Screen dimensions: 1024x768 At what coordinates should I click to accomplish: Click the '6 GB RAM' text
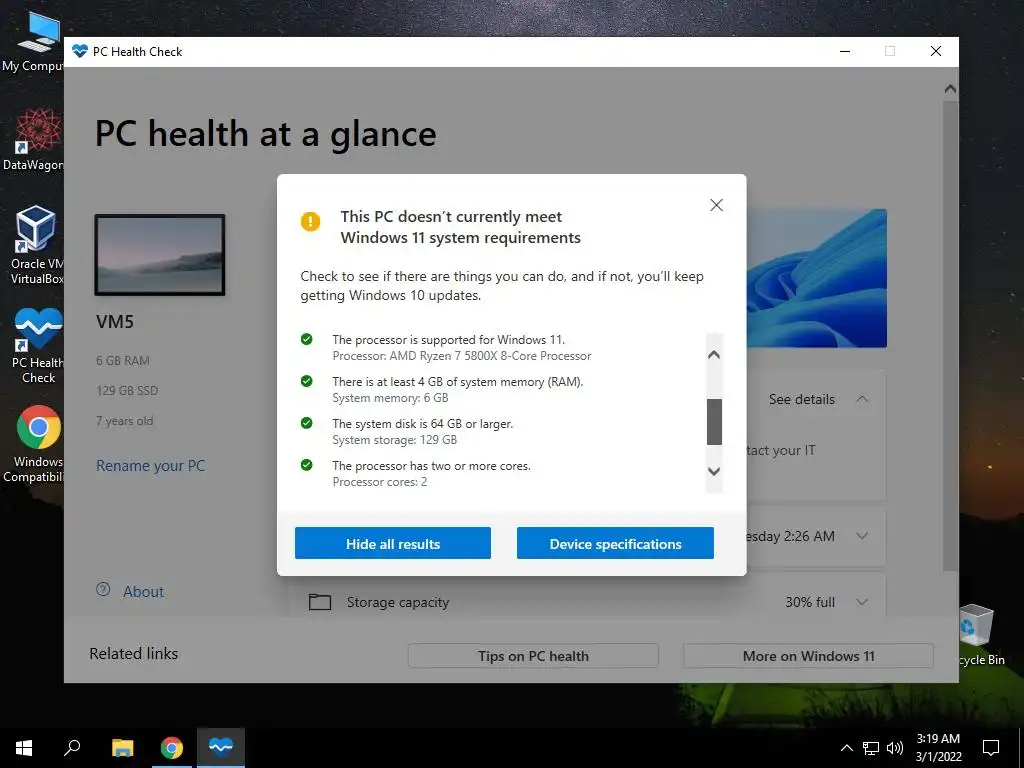(x=123, y=360)
